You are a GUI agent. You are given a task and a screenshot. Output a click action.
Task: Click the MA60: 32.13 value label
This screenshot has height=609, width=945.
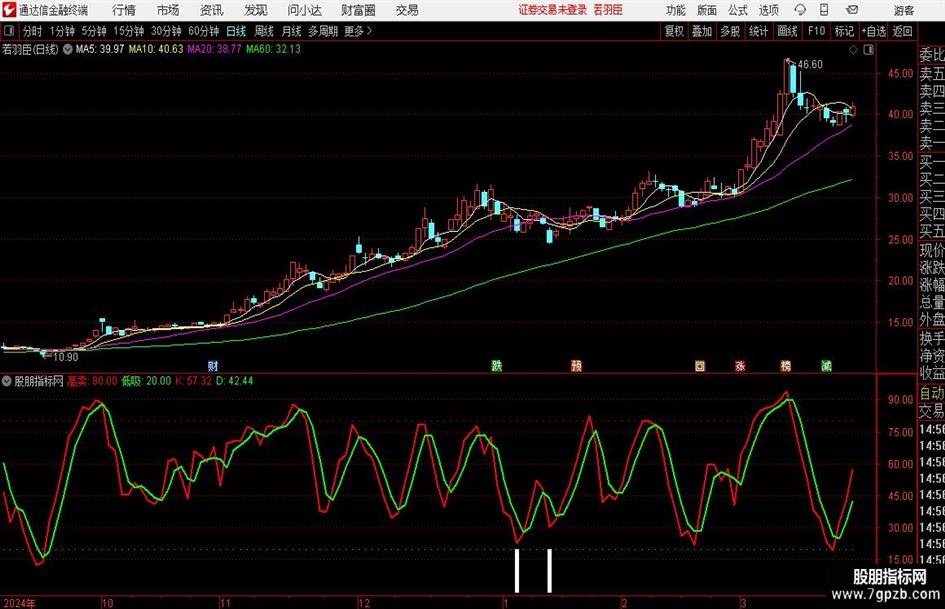click(x=273, y=49)
